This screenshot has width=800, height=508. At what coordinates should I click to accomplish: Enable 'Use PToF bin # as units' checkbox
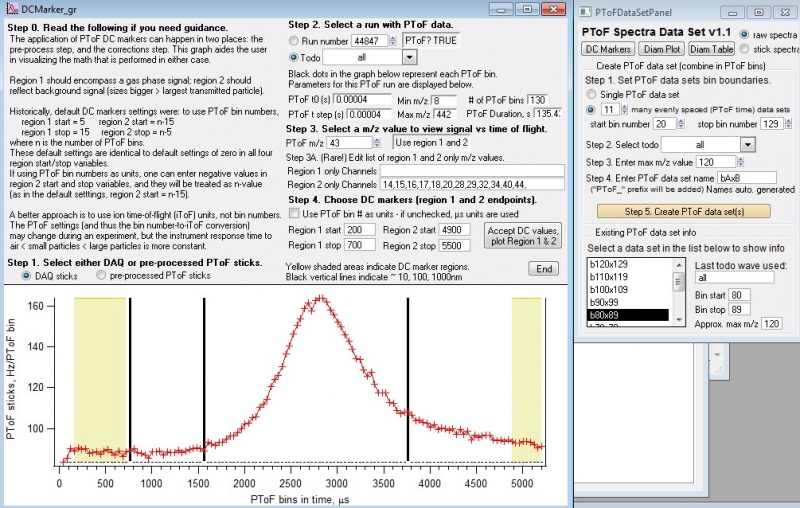click(294, 213)
